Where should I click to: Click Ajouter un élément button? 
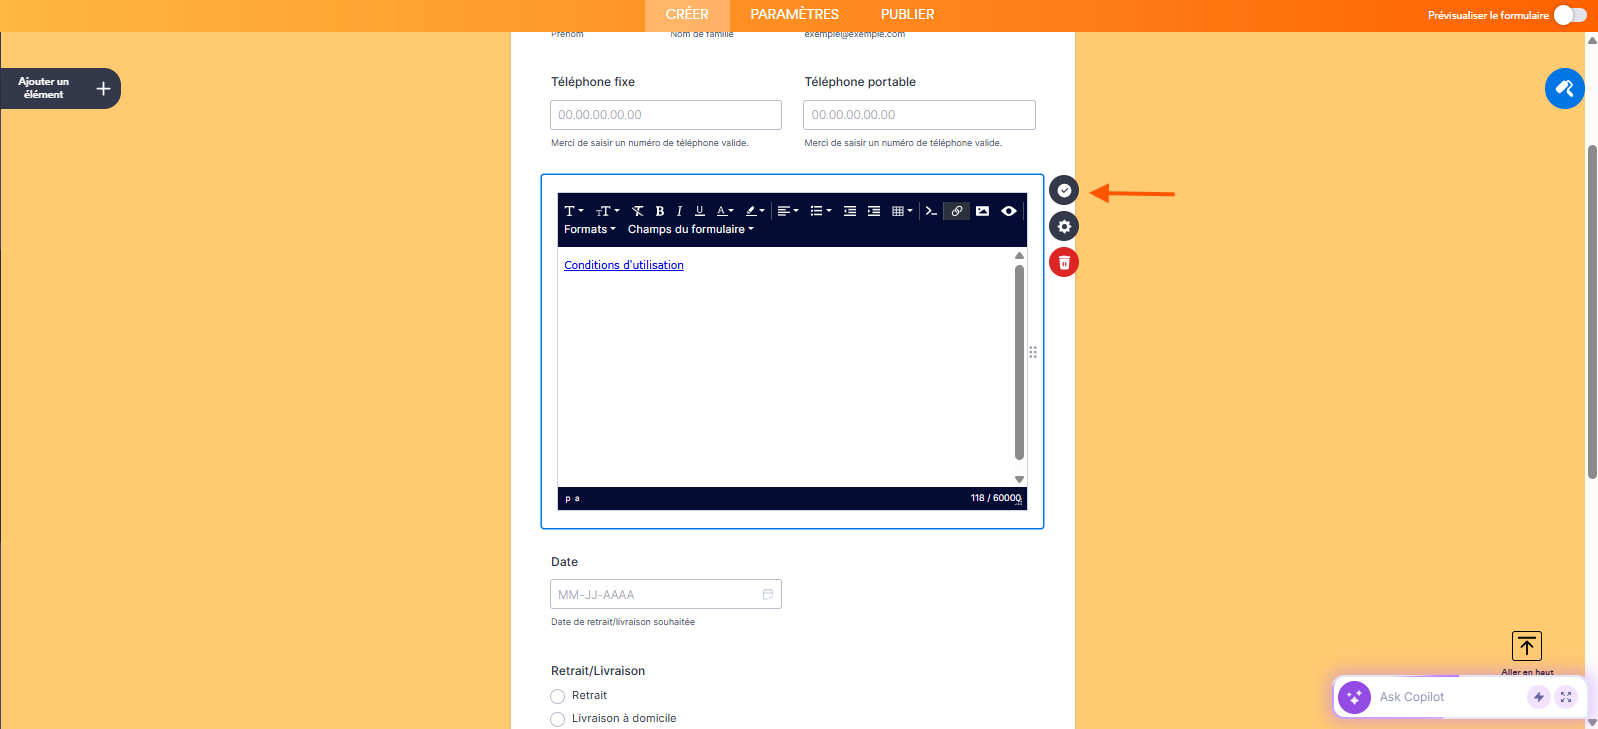[60, 88]
